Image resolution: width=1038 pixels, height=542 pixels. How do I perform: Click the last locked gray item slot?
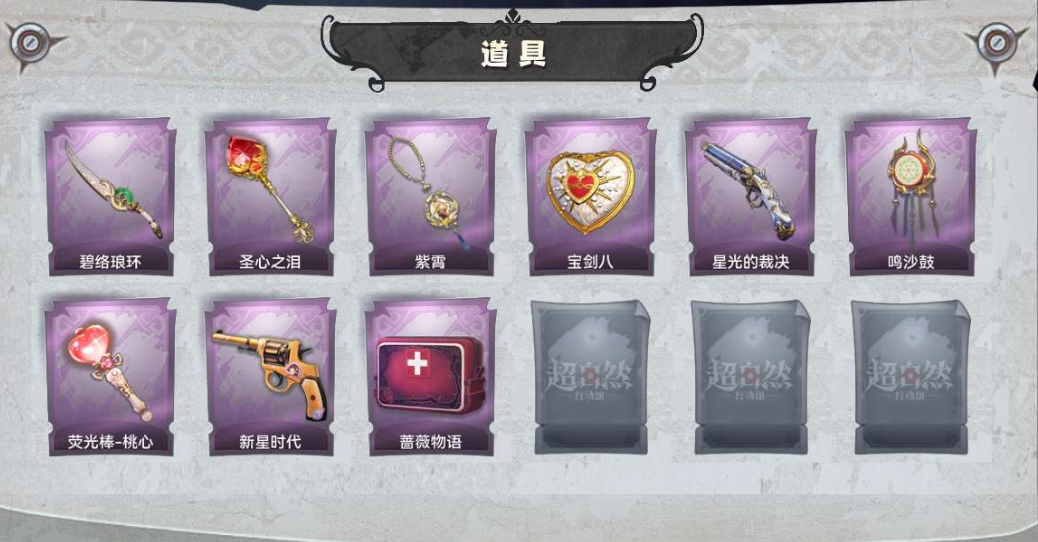pos(912,377)
